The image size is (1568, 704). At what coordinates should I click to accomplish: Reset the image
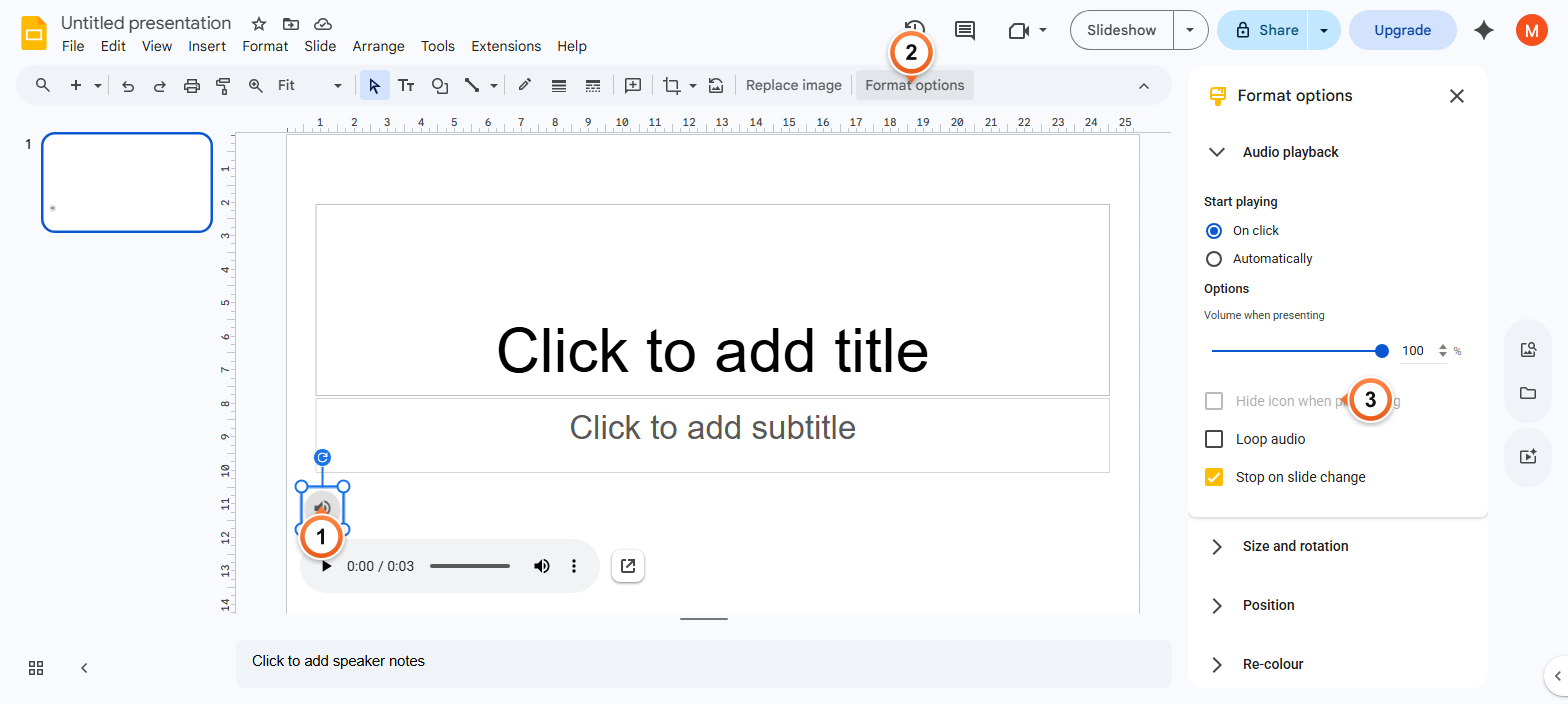click(716, 86)
